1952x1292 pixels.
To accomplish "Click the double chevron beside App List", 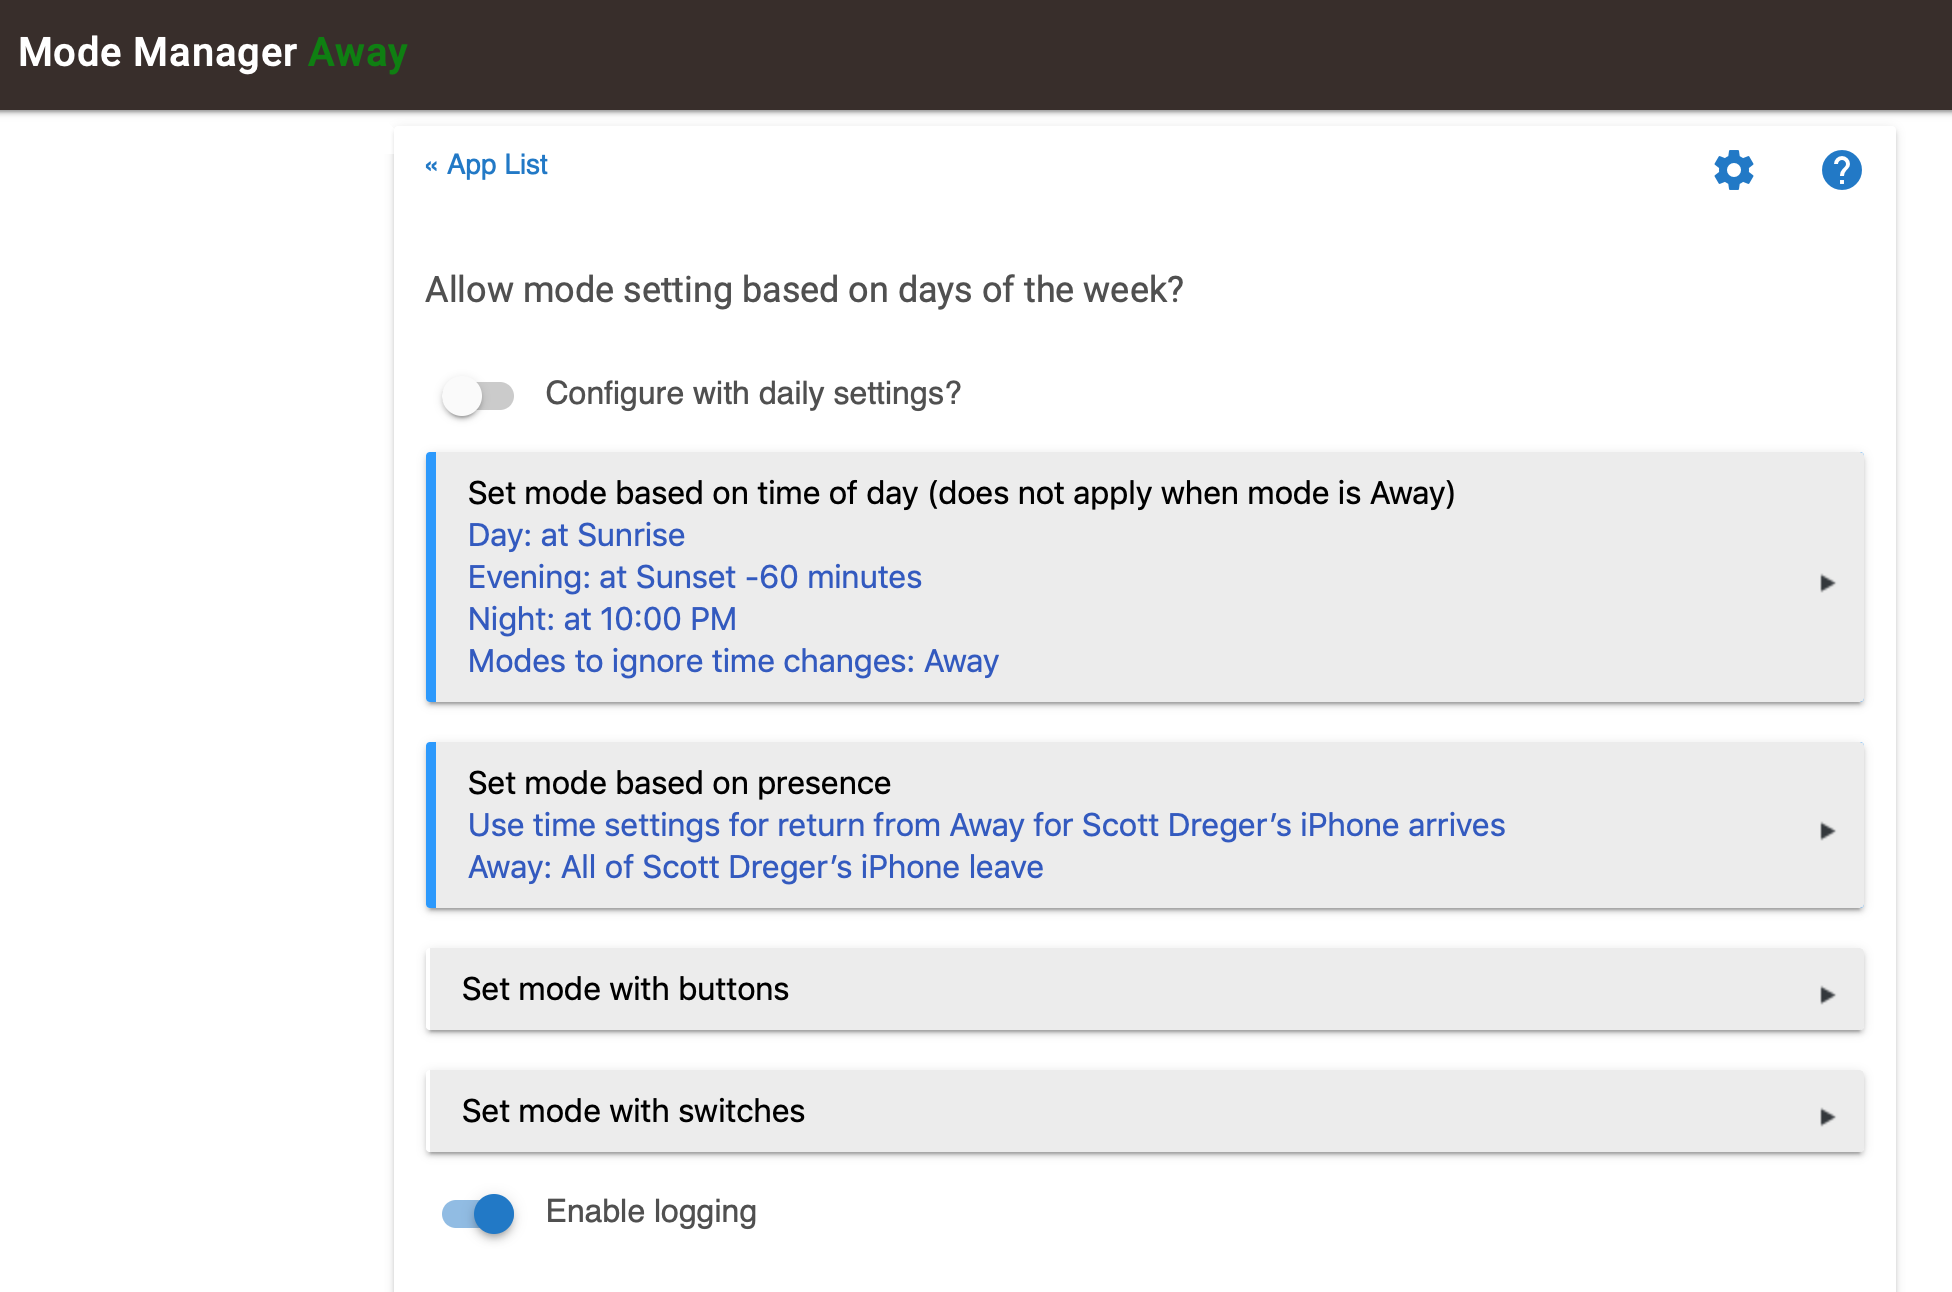I will pos(431,165).
